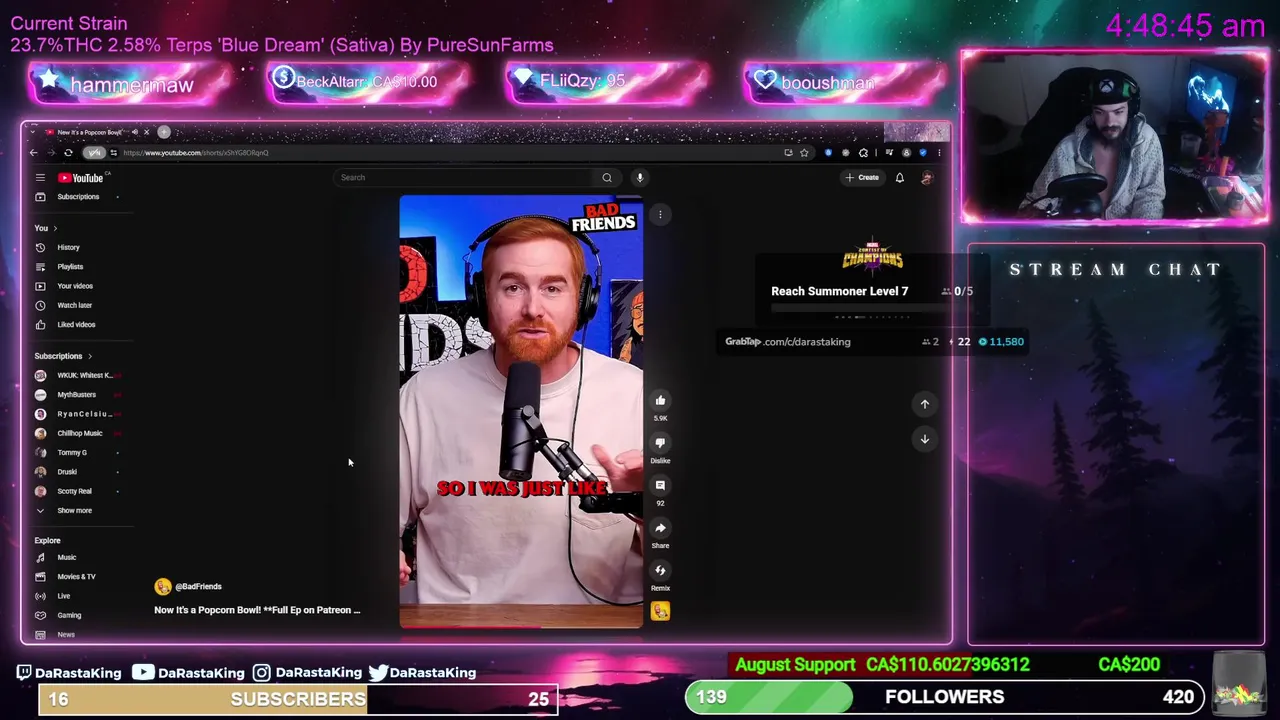Open a new browser tab
This screenshot has width=1280, height=720.
click(164, 132)
